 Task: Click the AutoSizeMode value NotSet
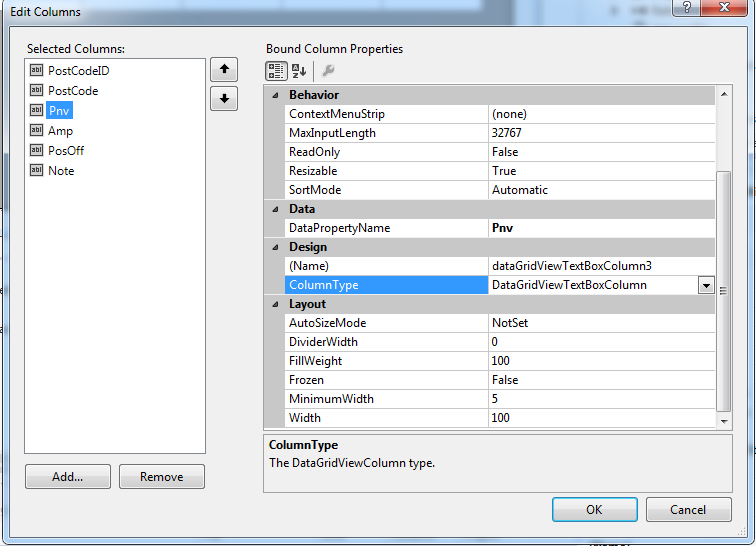(x=602, y=323)
